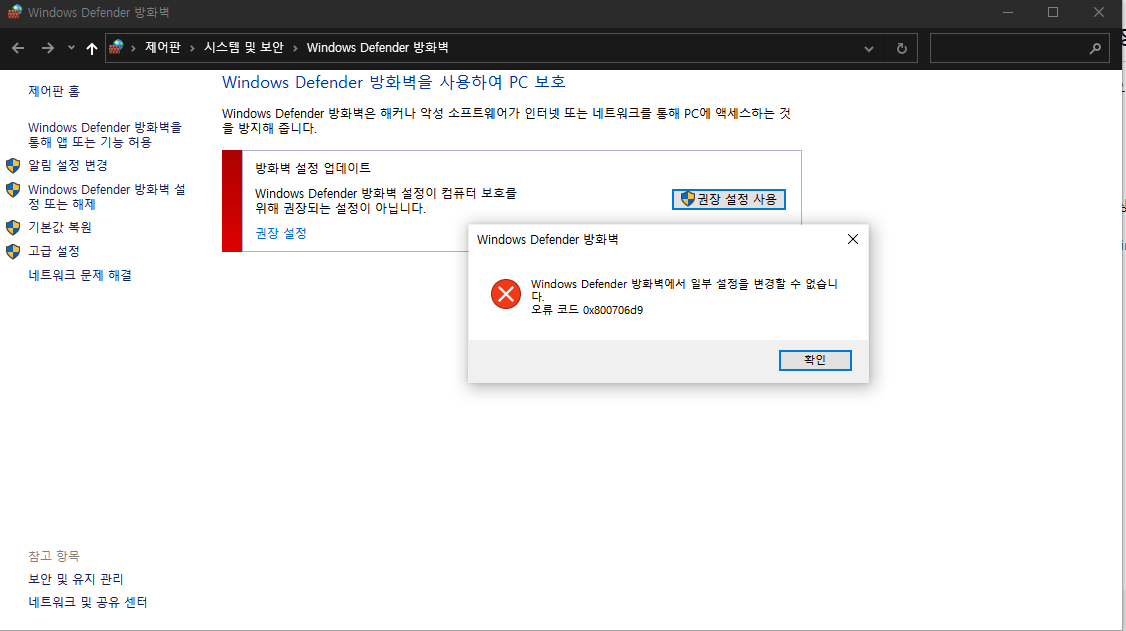Open the 제어판 breadcrumb
This screenshot has width=1126, height=631.
(163, 47)
